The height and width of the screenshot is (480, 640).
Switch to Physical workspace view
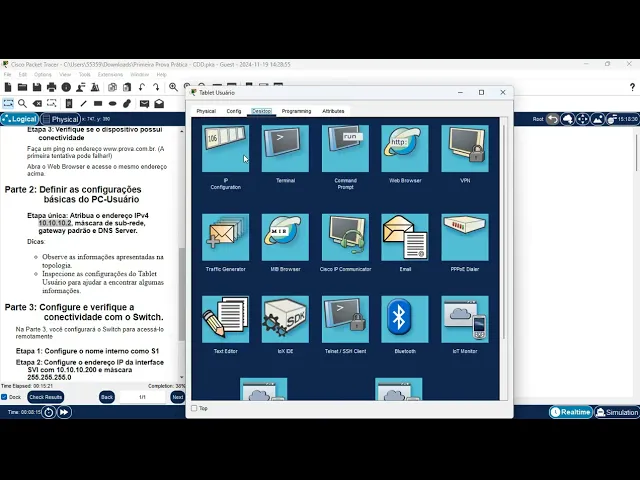coord(60,119)
